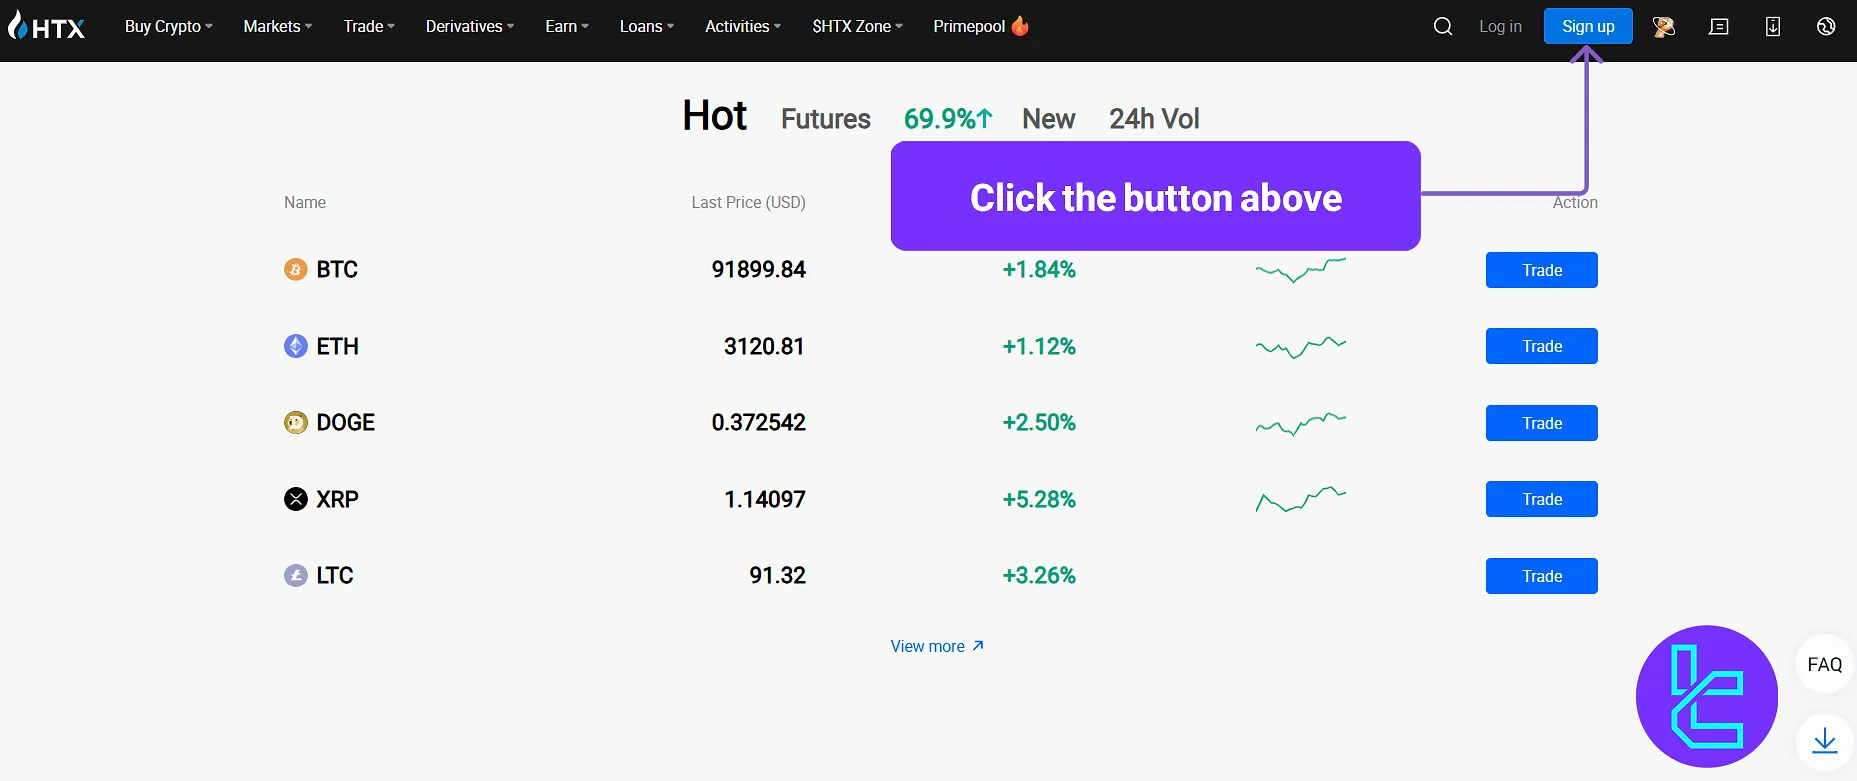Viewport: 1857px width, 781px height.
Task: Select the 24h Vol tab
Action: click(1154, 119)
